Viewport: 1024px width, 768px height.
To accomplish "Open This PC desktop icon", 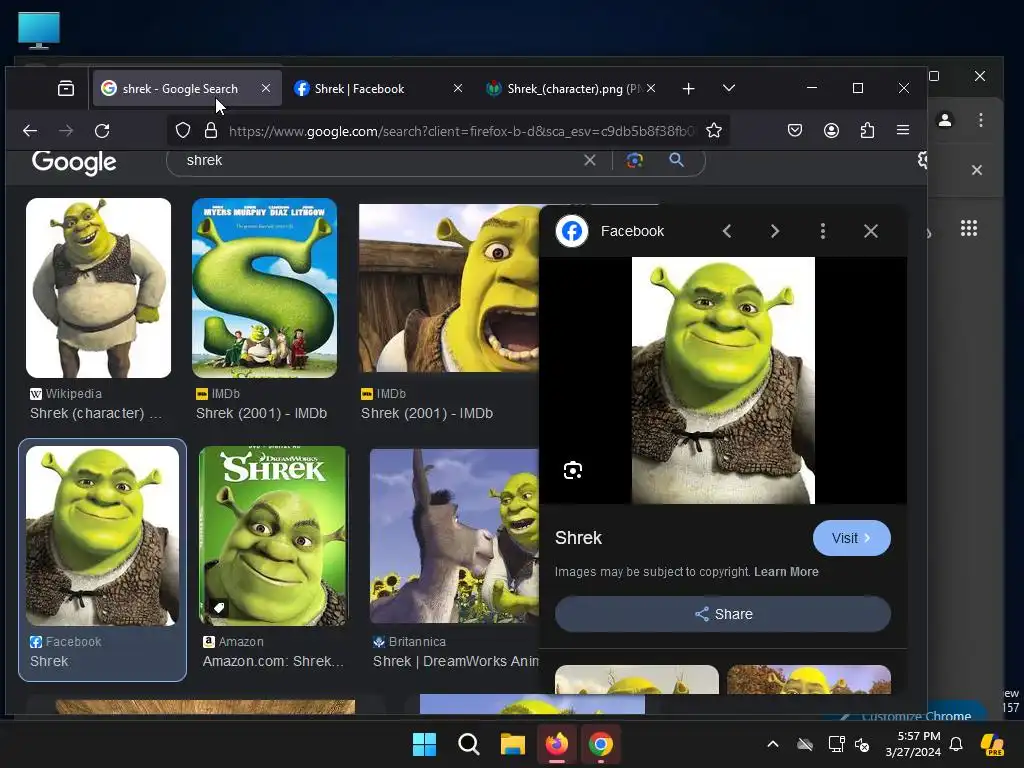I will pos(39,30).
